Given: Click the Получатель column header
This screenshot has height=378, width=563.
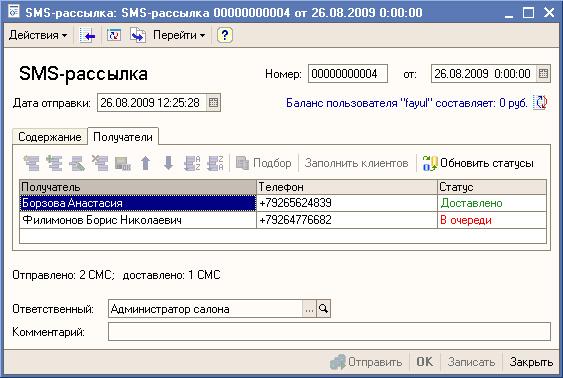Looking at the screenshot, I should point(138,187).
